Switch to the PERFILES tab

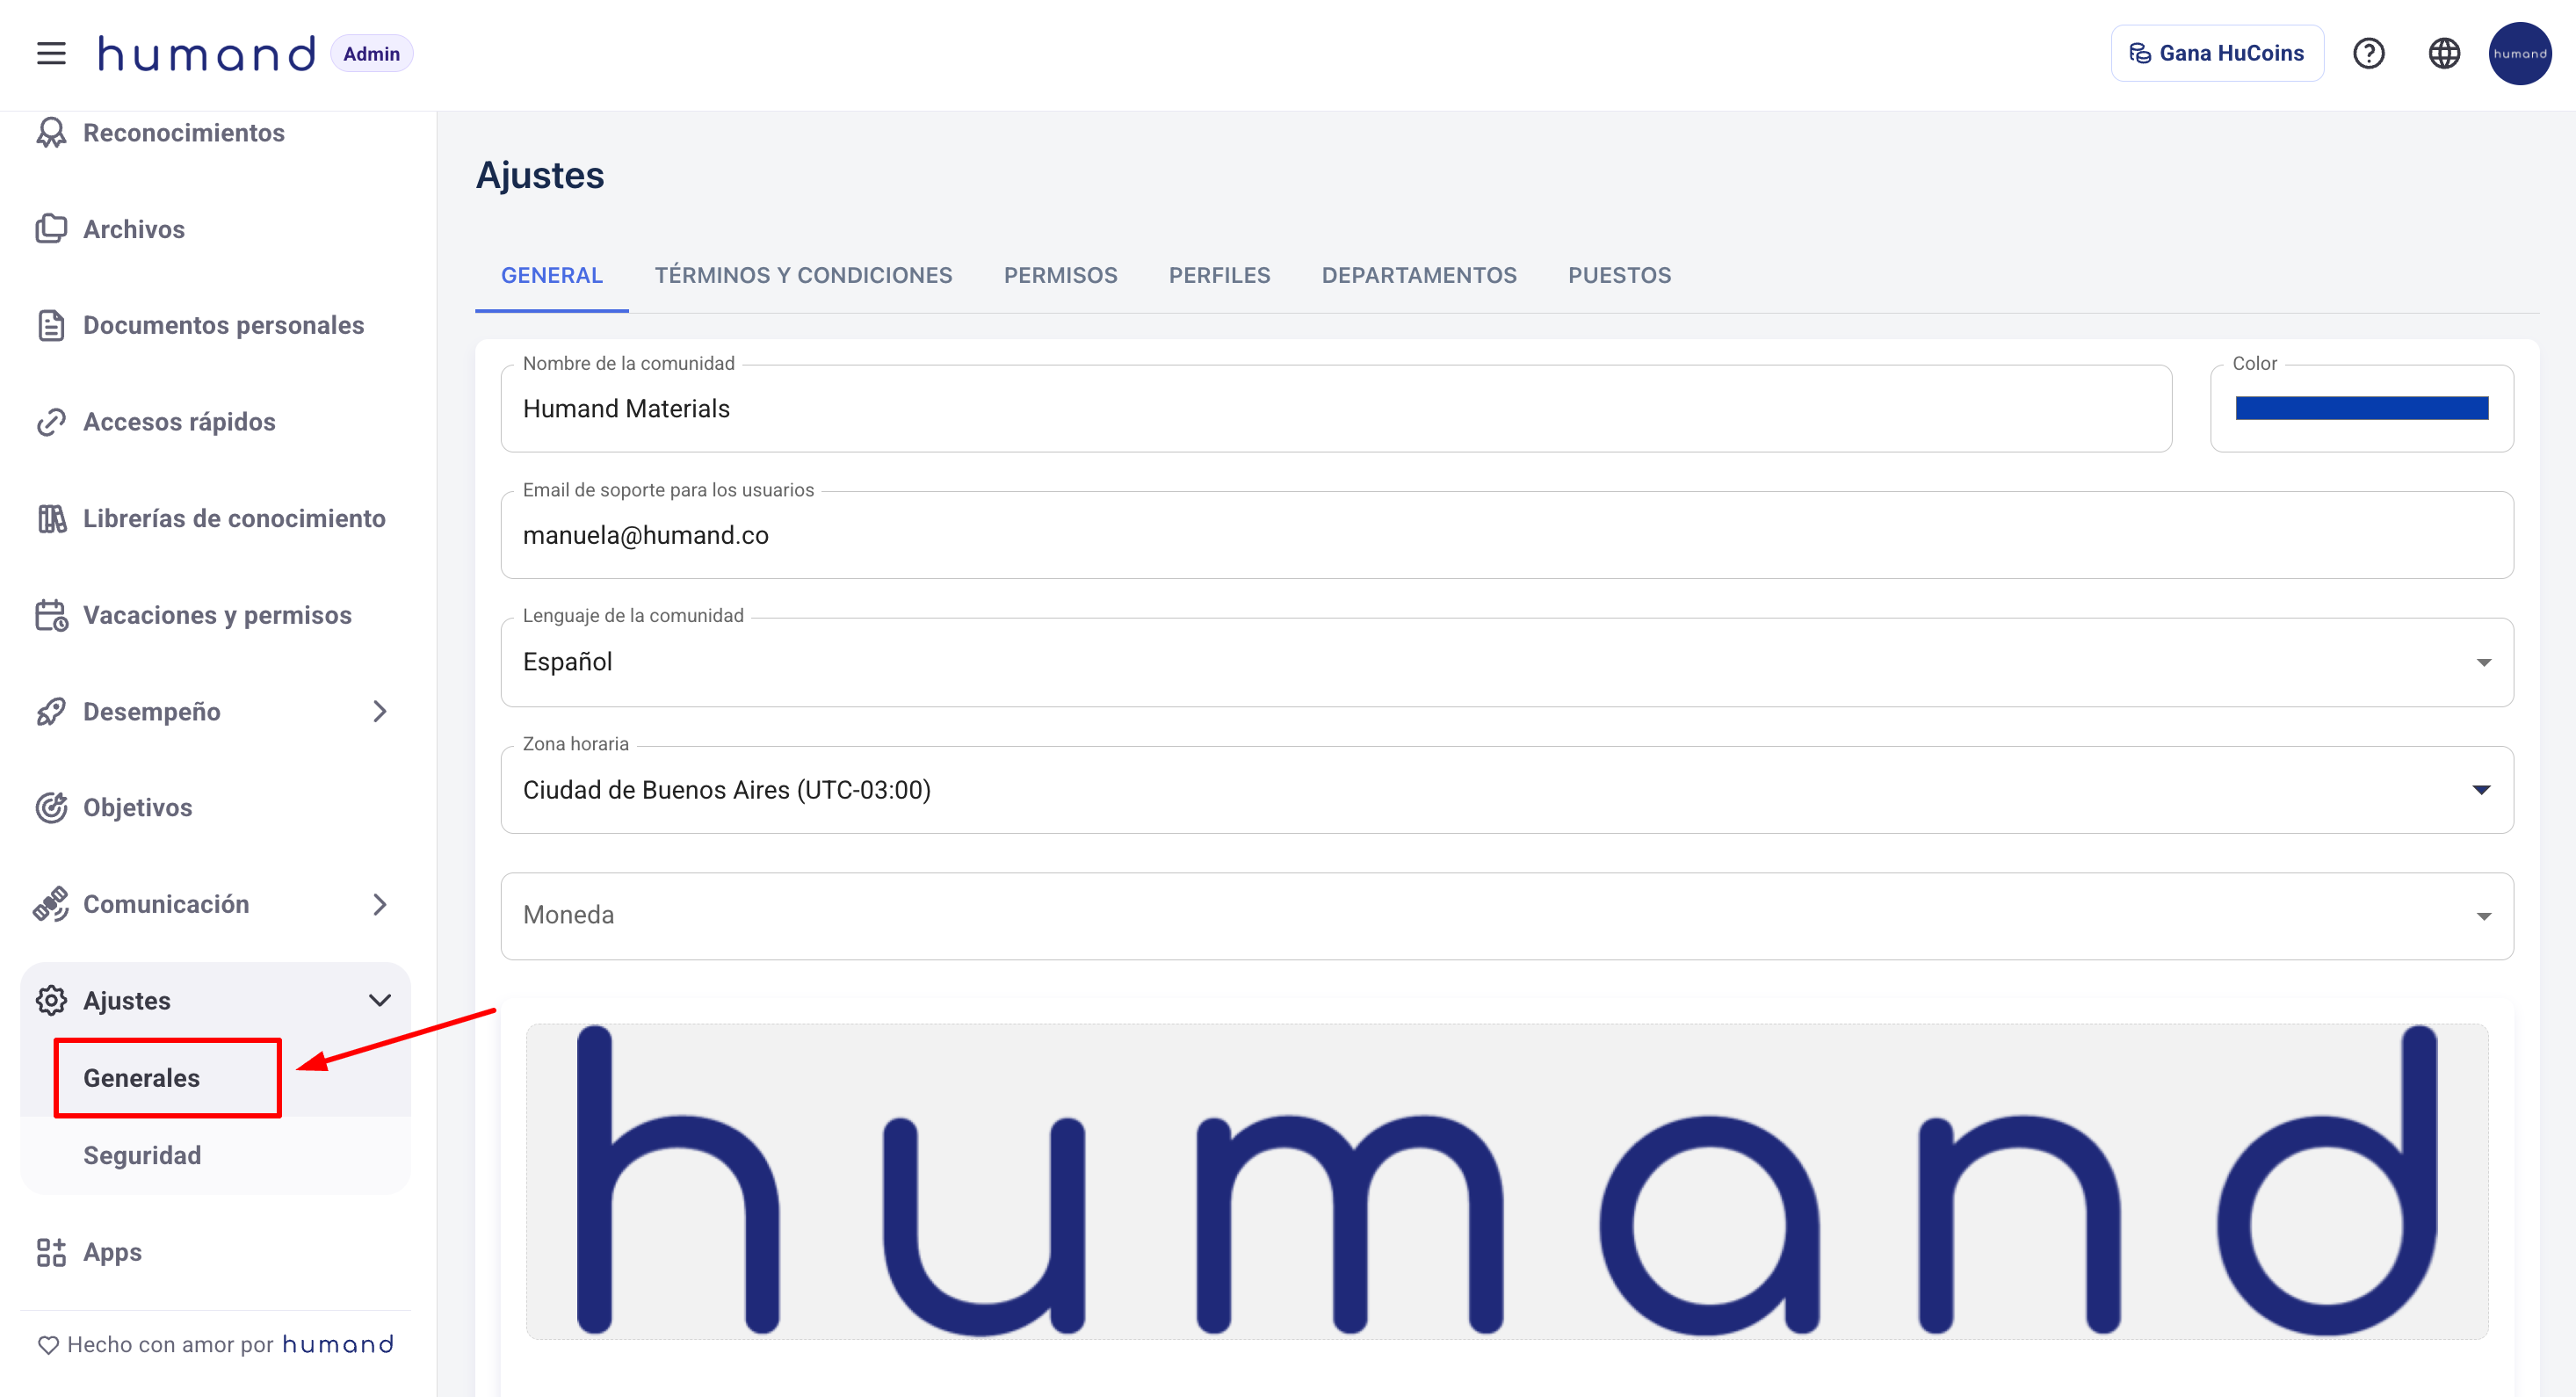[x=1219, y=275]
